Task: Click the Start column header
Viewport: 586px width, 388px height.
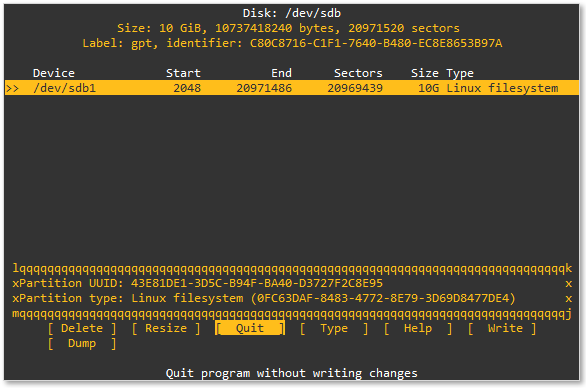Action: pyautogui.click(x=183, y=73)
